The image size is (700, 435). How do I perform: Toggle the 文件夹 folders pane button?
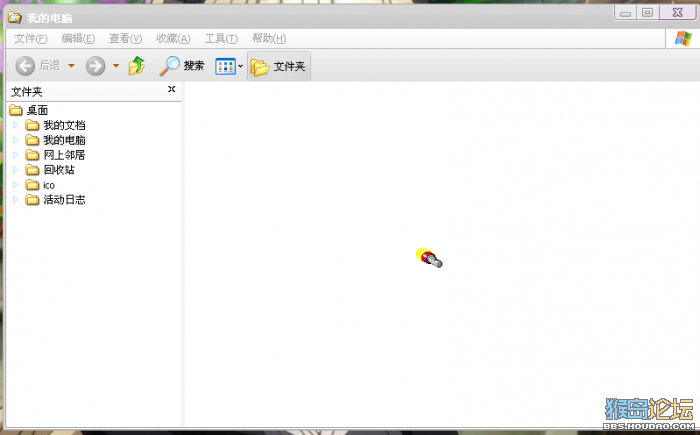279,66
